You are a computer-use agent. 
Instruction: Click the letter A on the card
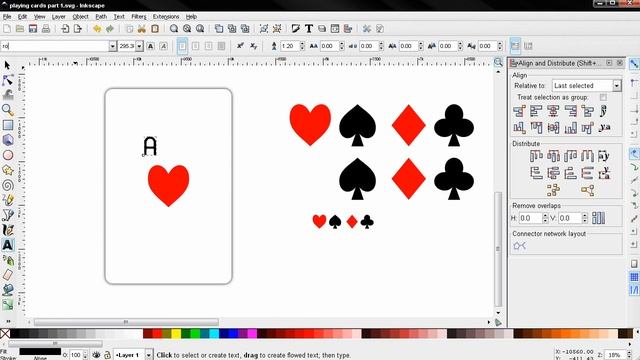pos(150,146)
